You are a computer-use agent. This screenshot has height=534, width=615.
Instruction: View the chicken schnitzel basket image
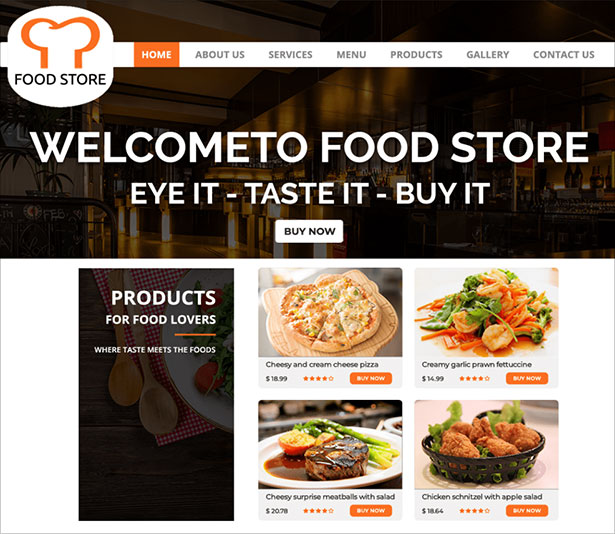pos(486,445)
